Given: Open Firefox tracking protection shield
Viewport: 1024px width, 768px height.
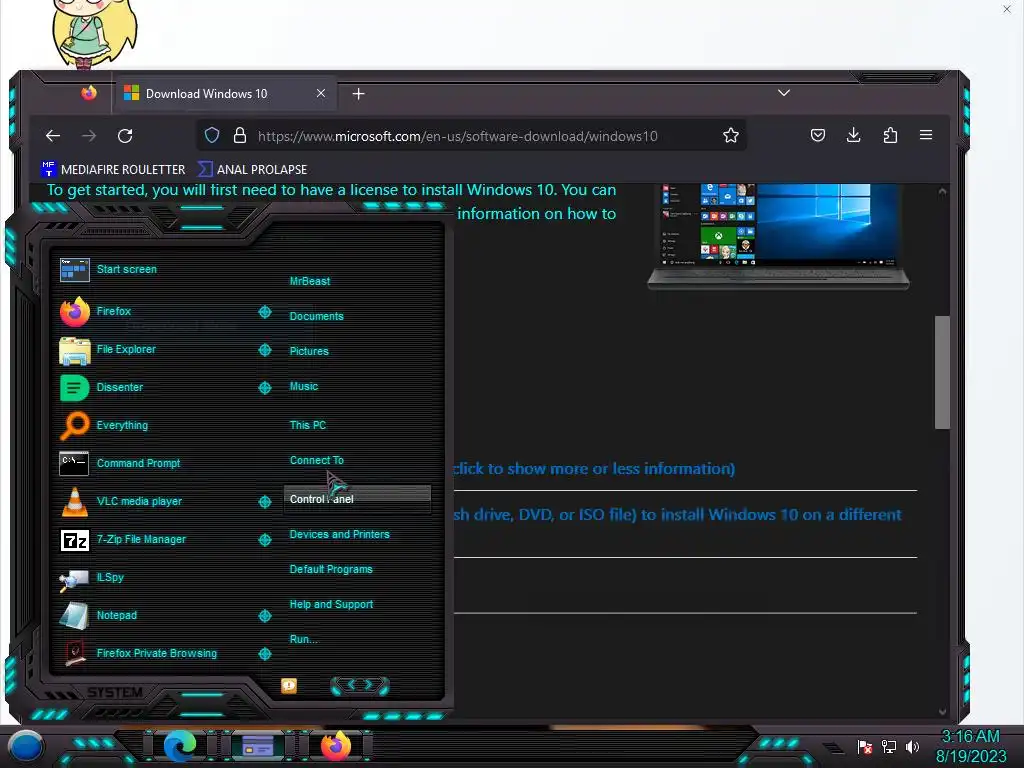Looking at the screenshot, I should click(212, 135).
